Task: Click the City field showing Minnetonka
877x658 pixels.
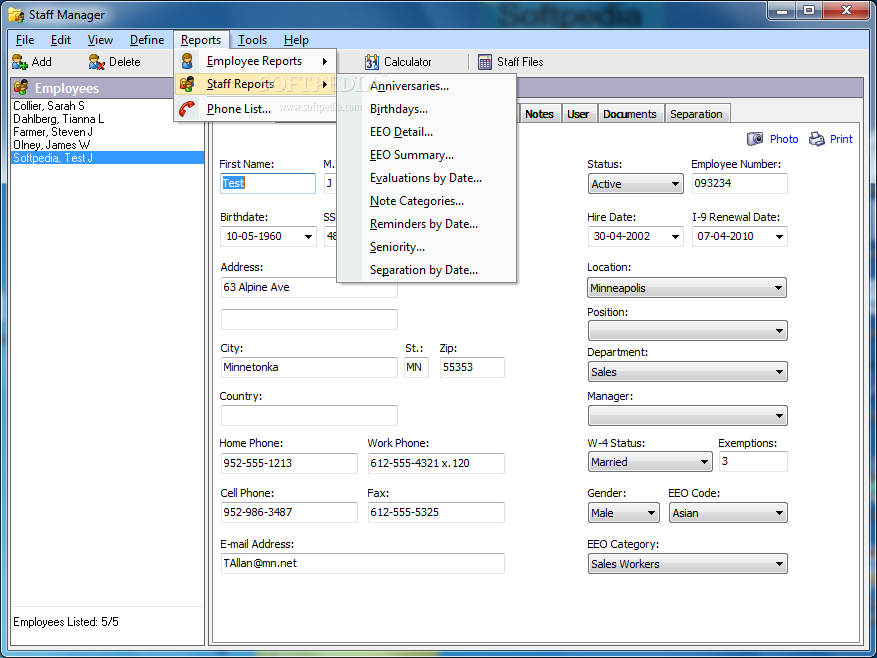Action: [x=309, y=368]
